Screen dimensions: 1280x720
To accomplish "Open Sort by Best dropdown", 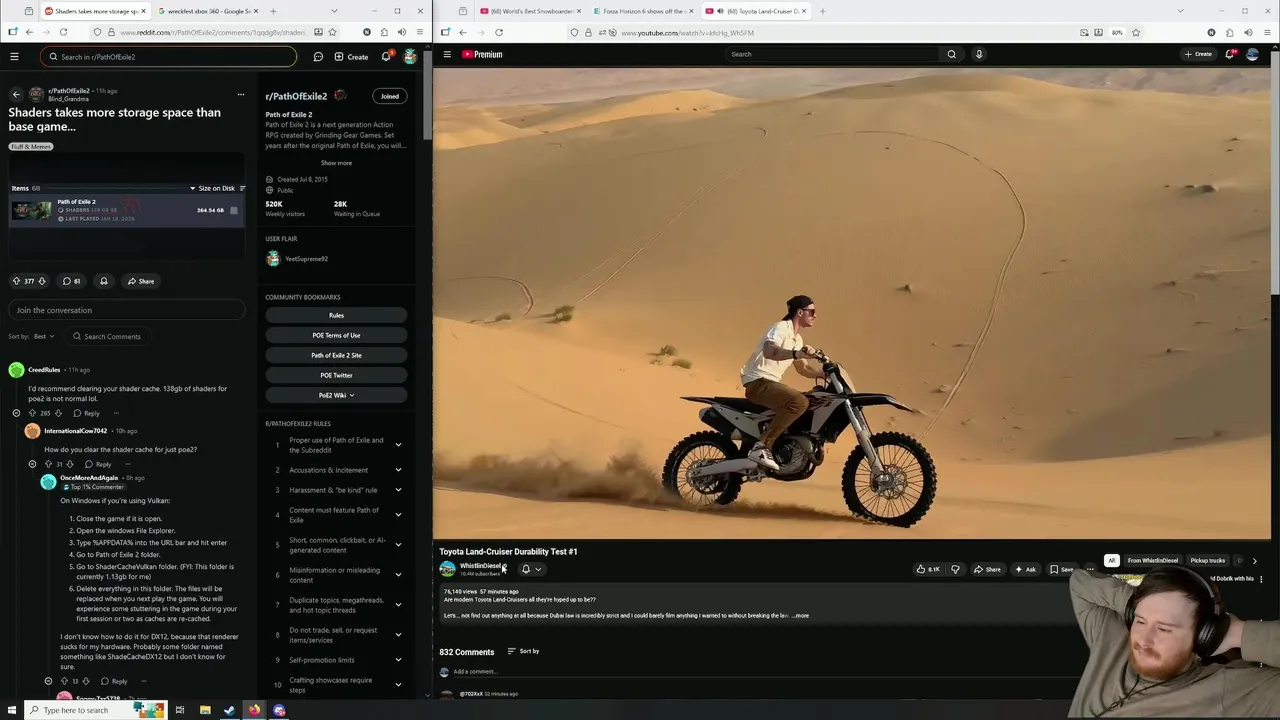I will tap(44, 336).
